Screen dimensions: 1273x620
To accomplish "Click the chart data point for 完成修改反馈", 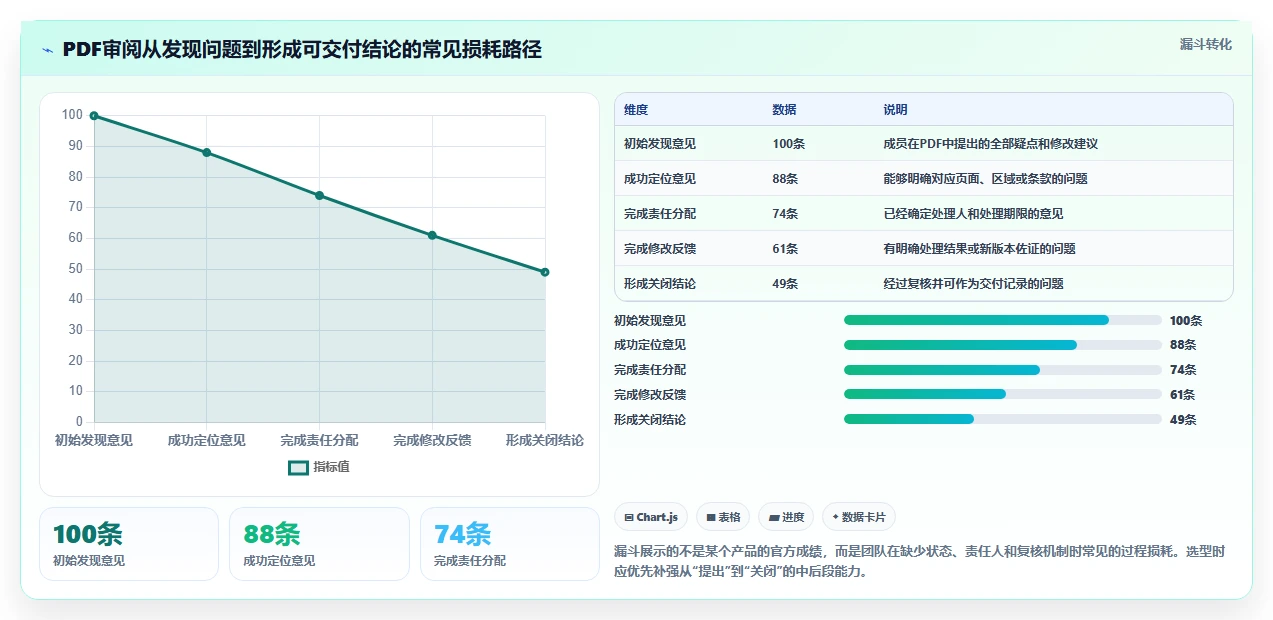I will point(432,235).
